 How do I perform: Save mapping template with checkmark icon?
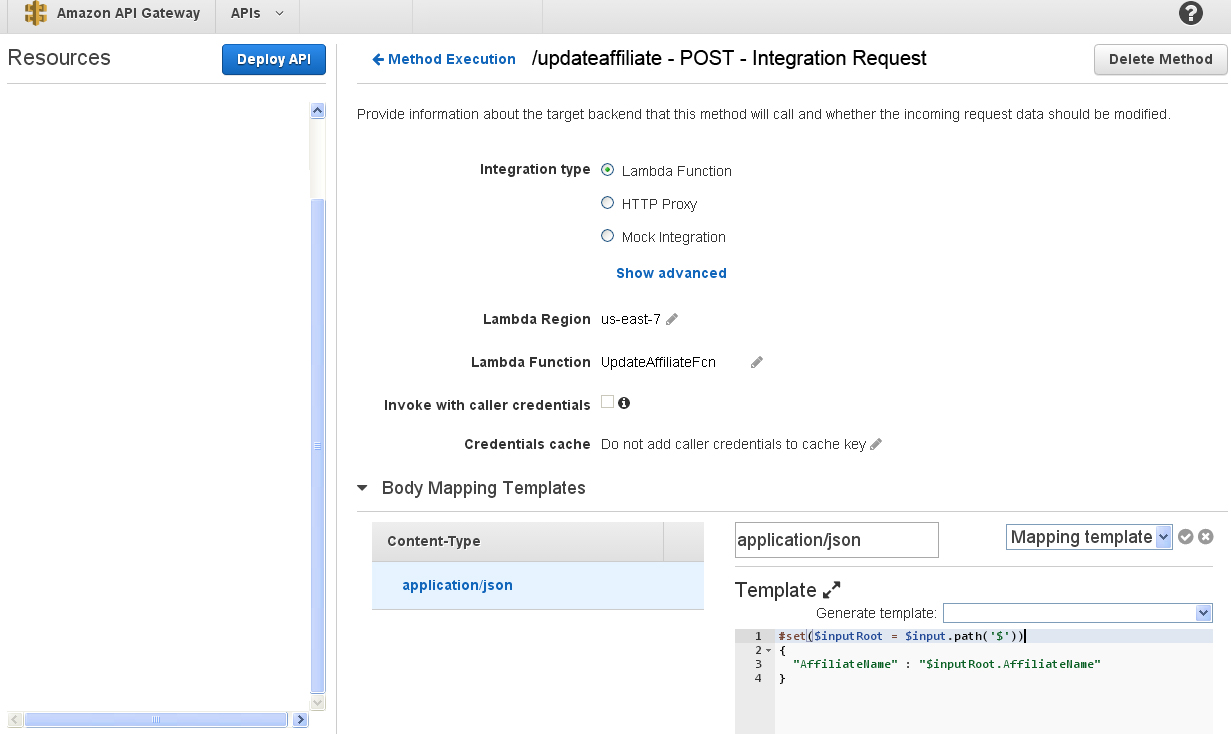pyautogui.click(x=1186, y=537)
